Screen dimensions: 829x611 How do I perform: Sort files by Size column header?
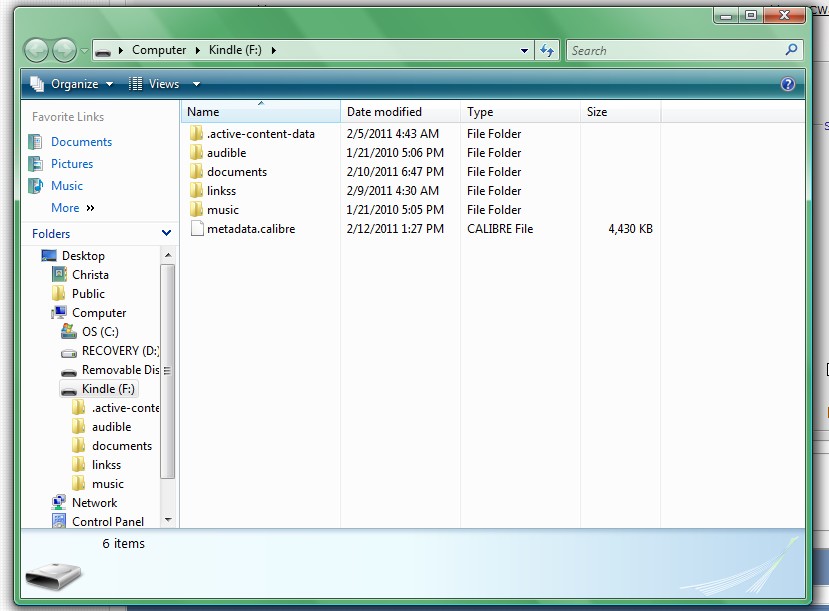click(x=597, y=112)
